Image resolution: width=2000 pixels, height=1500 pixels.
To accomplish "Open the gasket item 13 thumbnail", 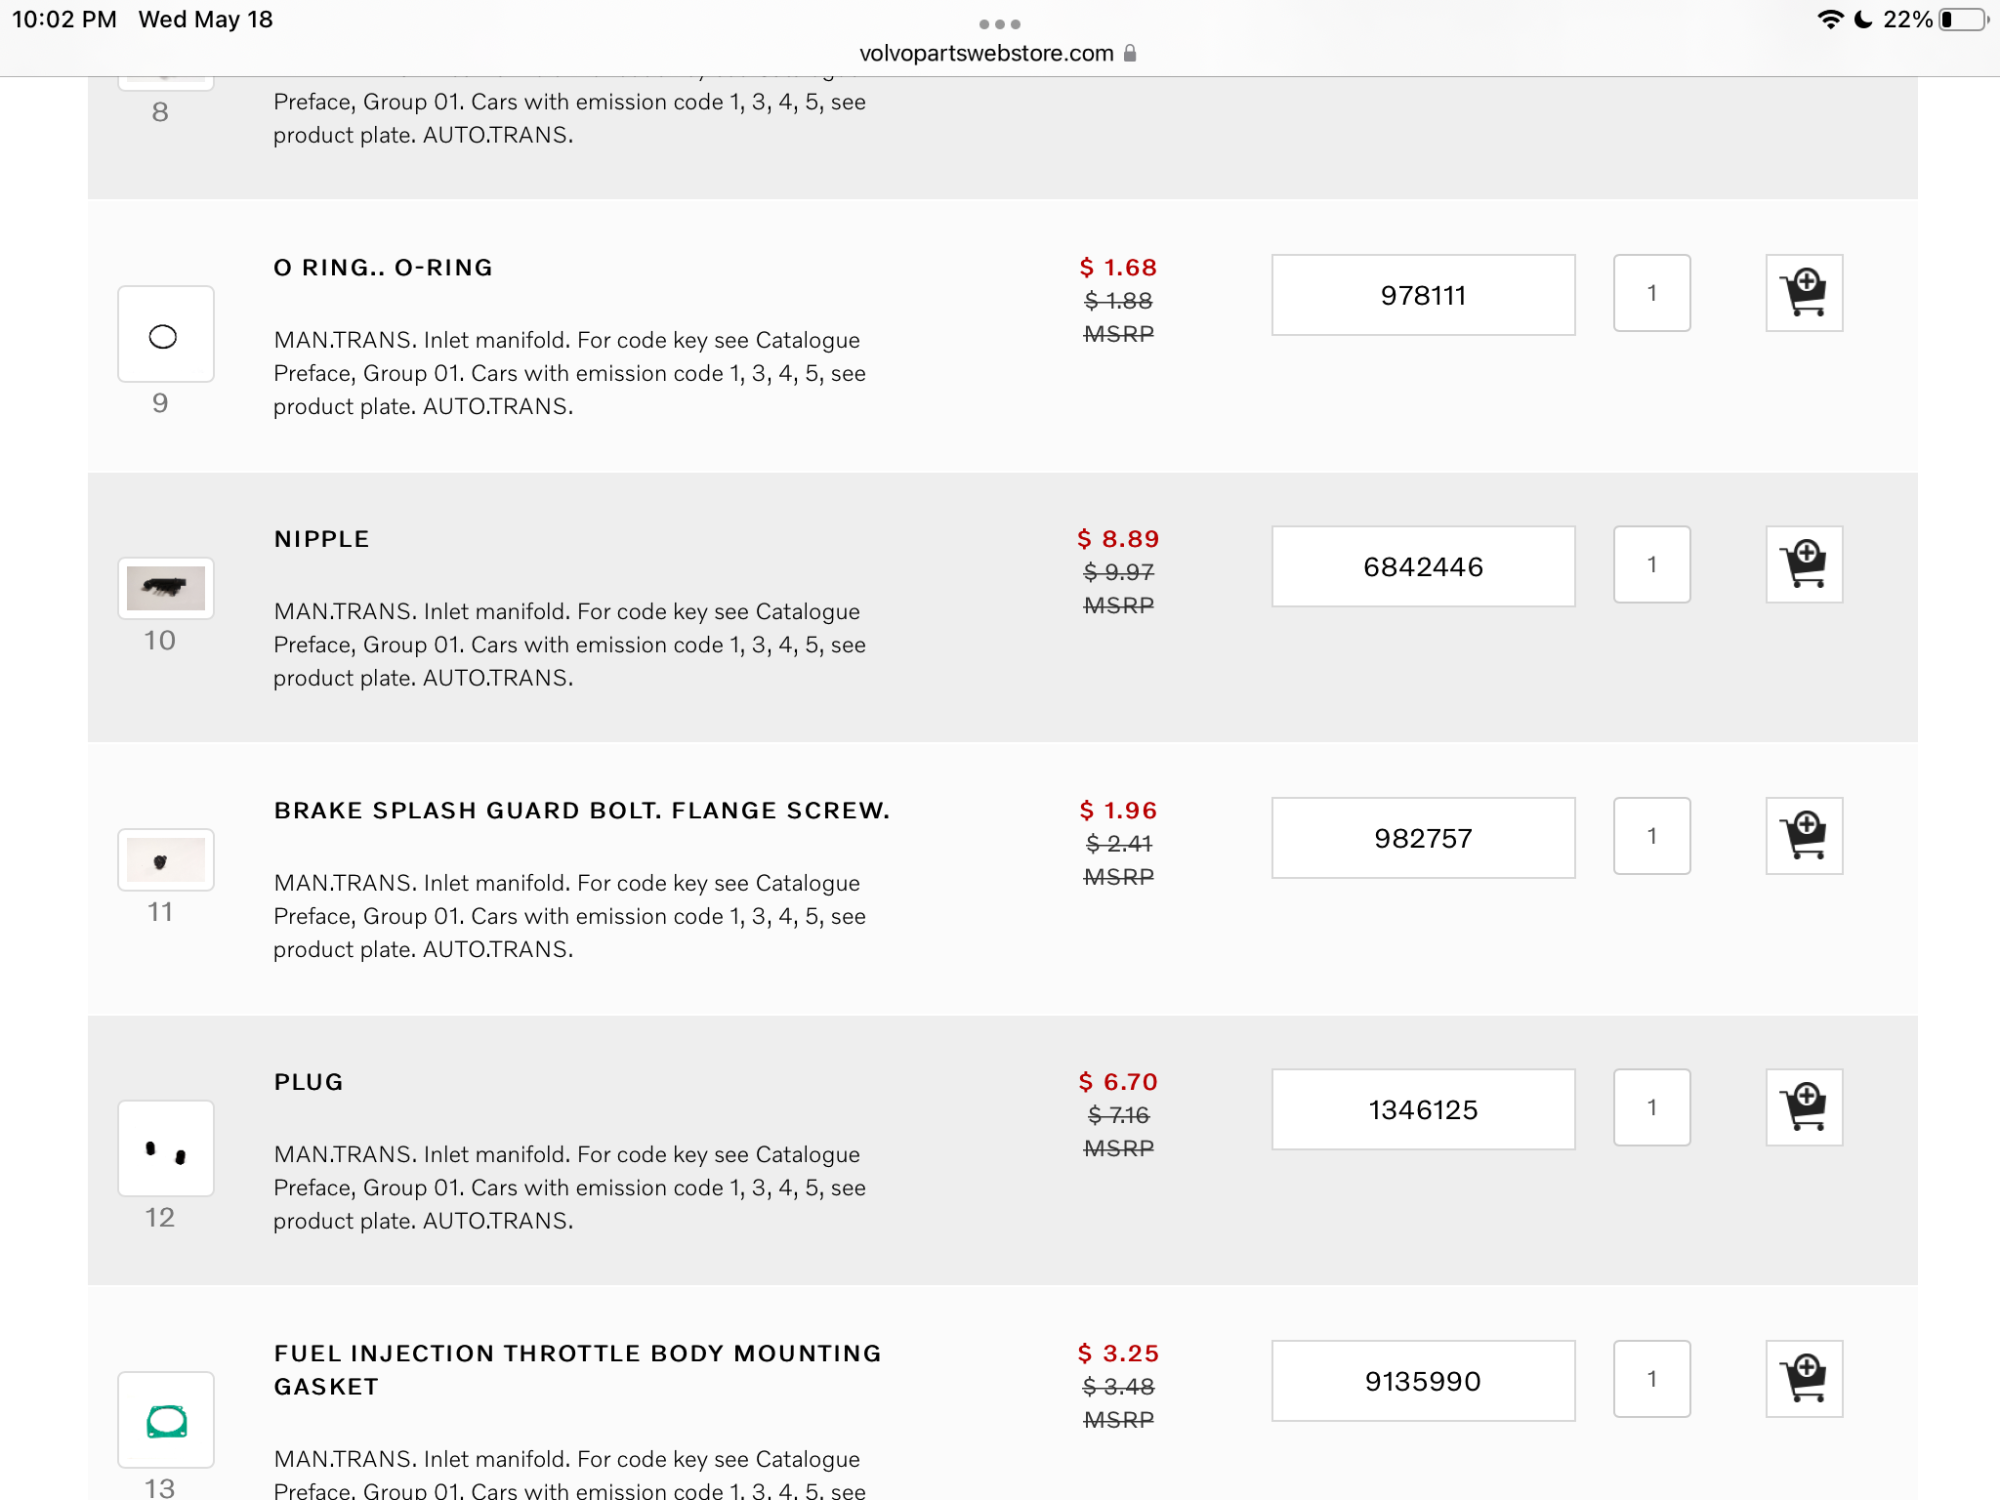I will point(166,1420).
